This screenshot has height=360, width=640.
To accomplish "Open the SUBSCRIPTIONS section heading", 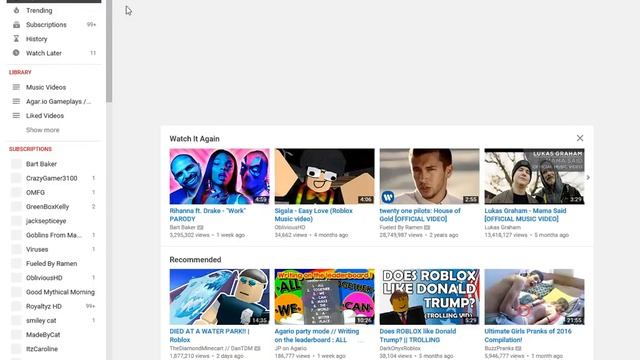I will 30,149.
